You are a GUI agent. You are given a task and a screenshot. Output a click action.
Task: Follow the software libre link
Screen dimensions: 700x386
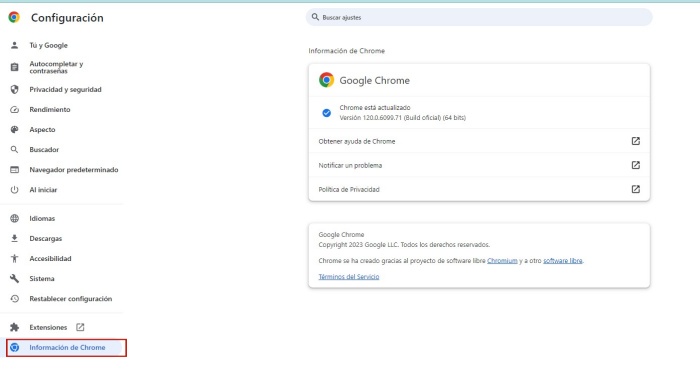(562, 261)
